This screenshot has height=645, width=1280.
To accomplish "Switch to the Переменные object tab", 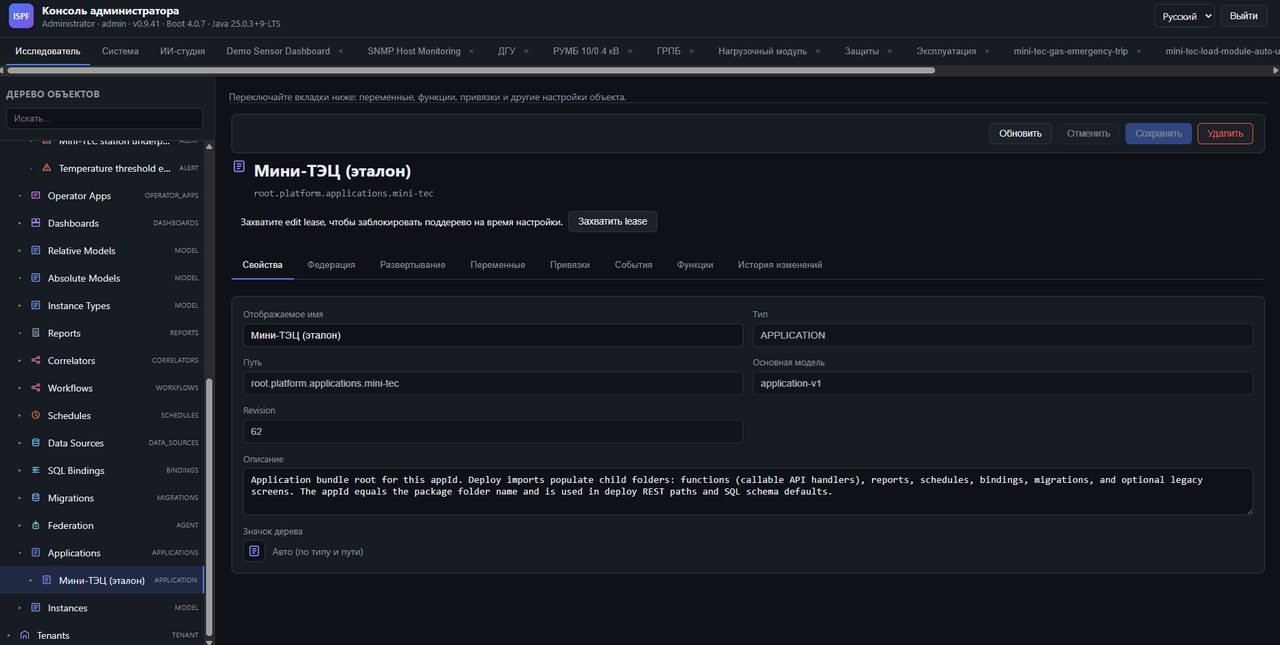I will pos(498,265).
